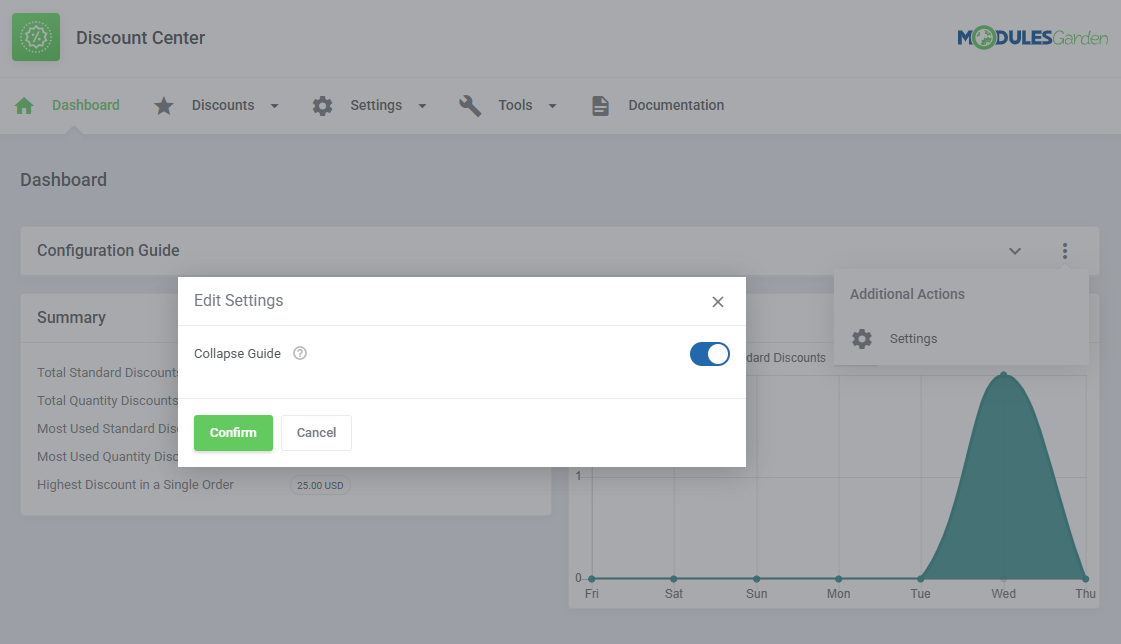Toggle the Collapse Guide switch
The height and width of the screenshot is (644, 1121).
pyautogui.click(x=709, y=354)
